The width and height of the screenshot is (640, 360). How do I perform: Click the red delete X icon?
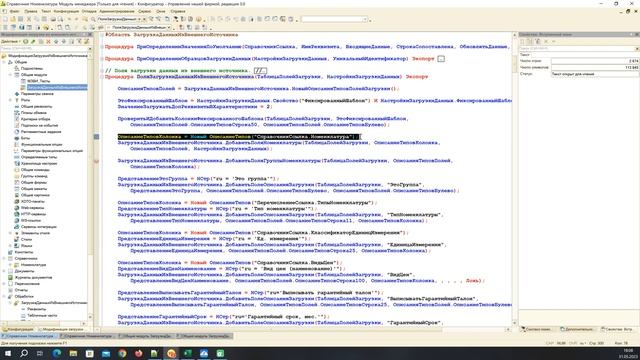(48, 41)
